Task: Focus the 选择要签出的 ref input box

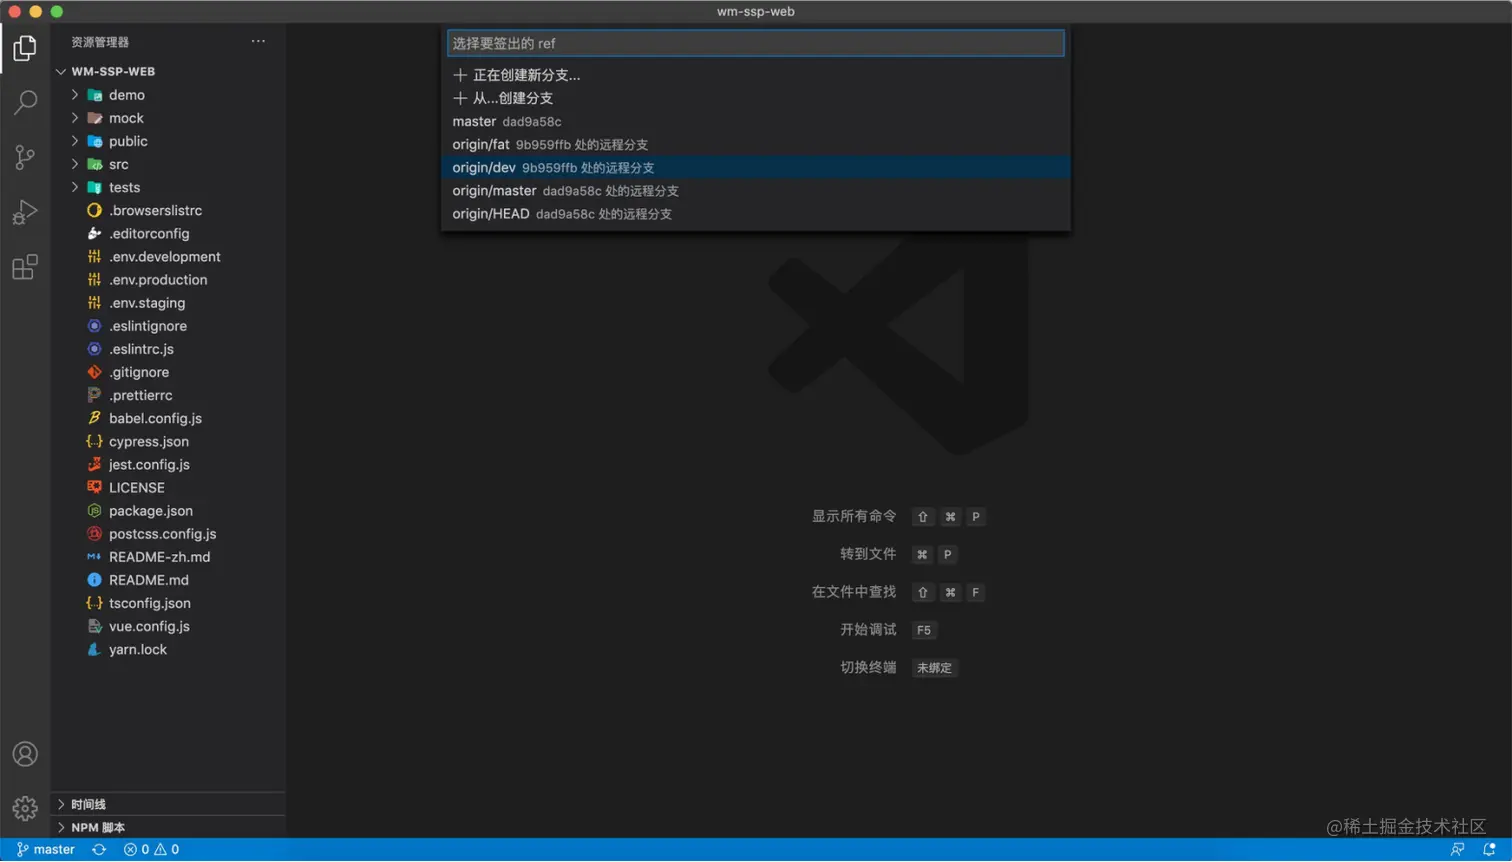Action: point(756,43)
